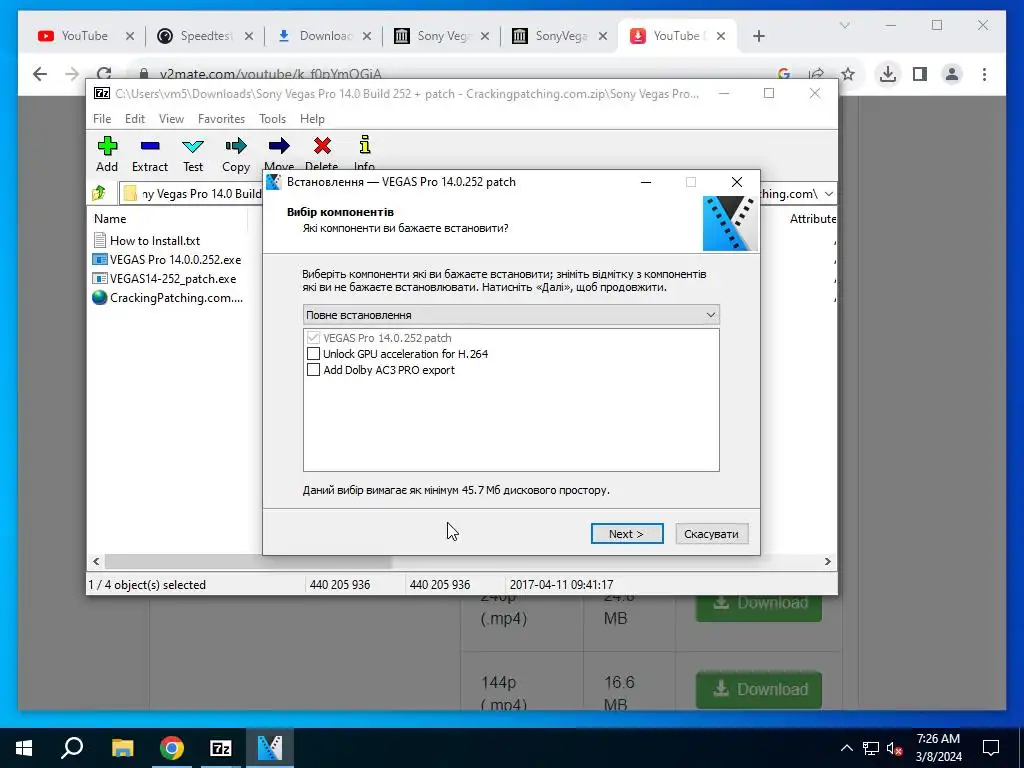
Task: Show hidden tray icons chevron
Action: 846,748
